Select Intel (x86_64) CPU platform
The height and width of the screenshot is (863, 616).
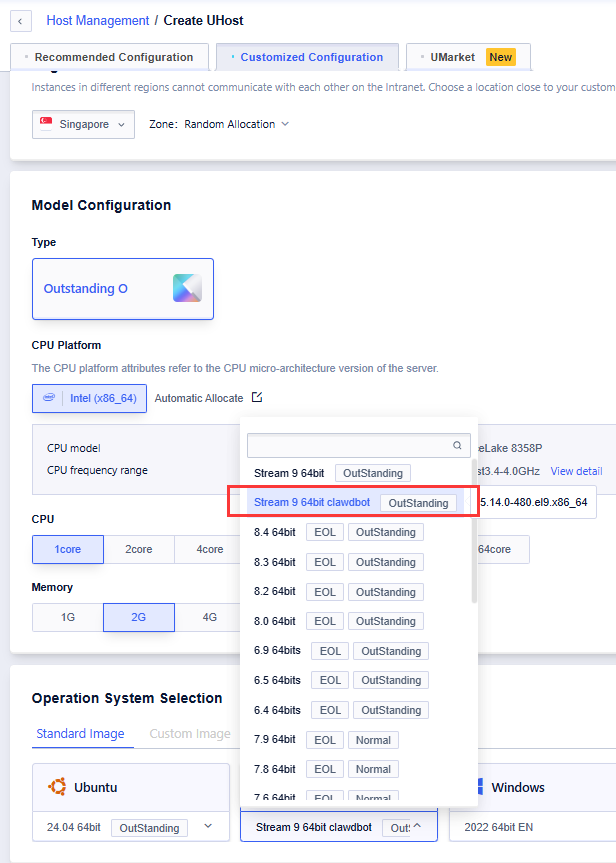point(89,398)
